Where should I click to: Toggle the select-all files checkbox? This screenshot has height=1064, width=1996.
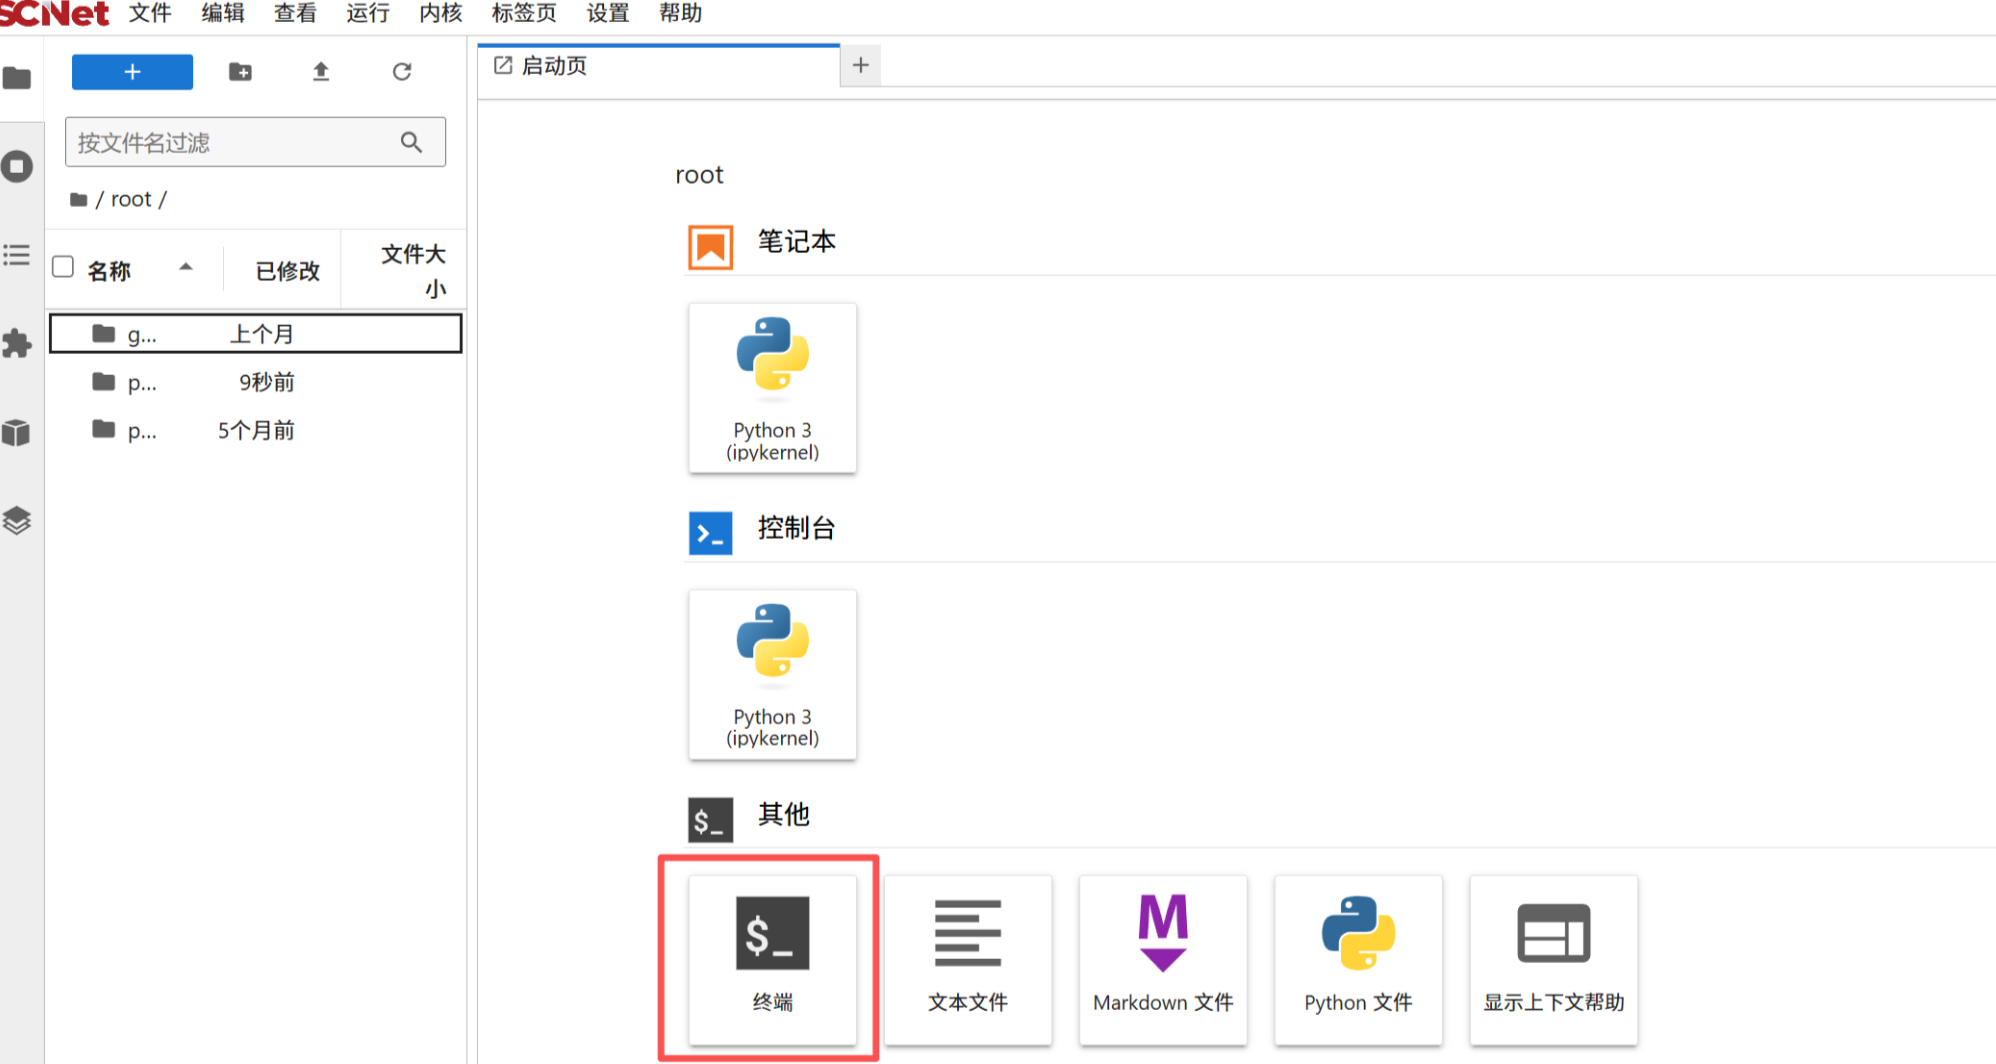pyautogui.click(x=63, y=267)
